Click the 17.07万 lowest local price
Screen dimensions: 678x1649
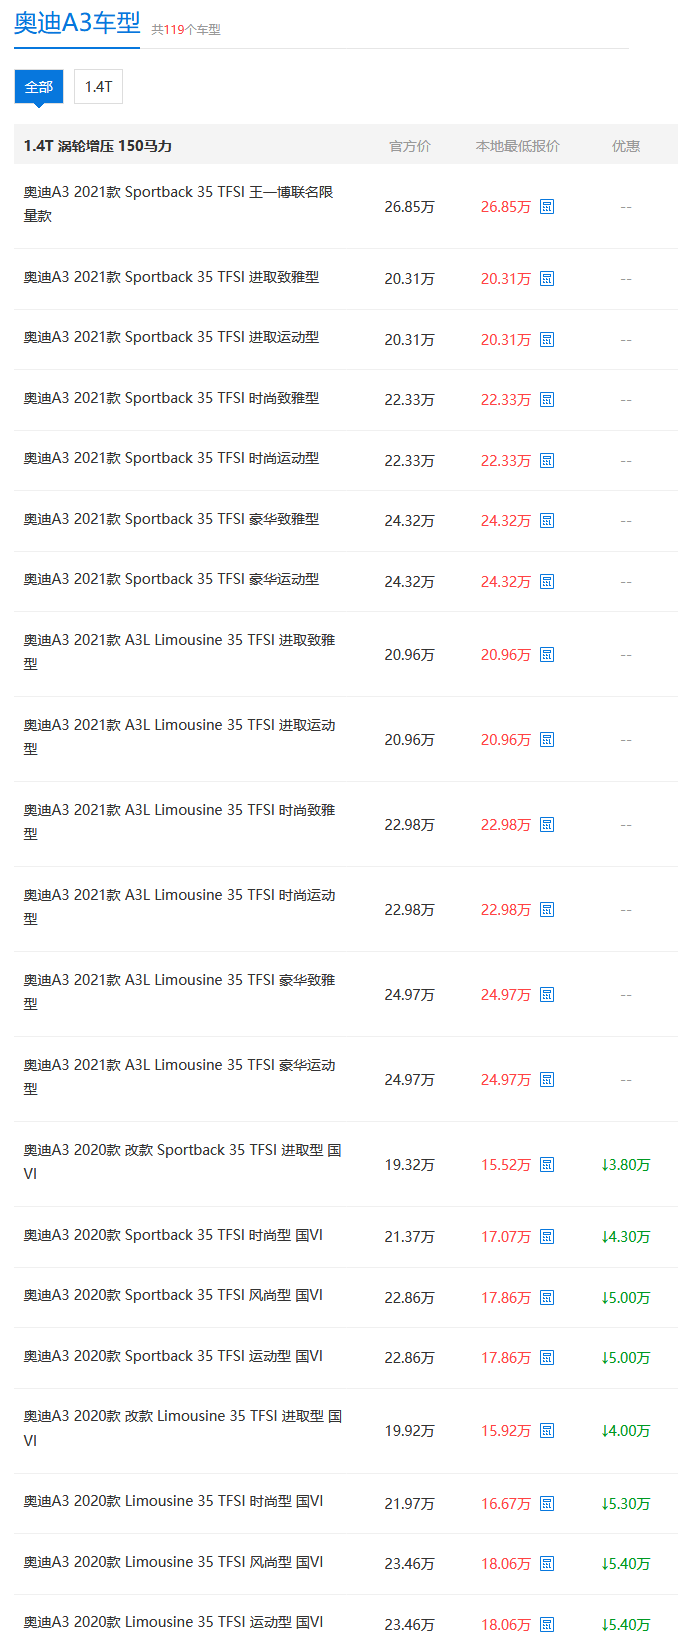click(x=505, y=1237)
